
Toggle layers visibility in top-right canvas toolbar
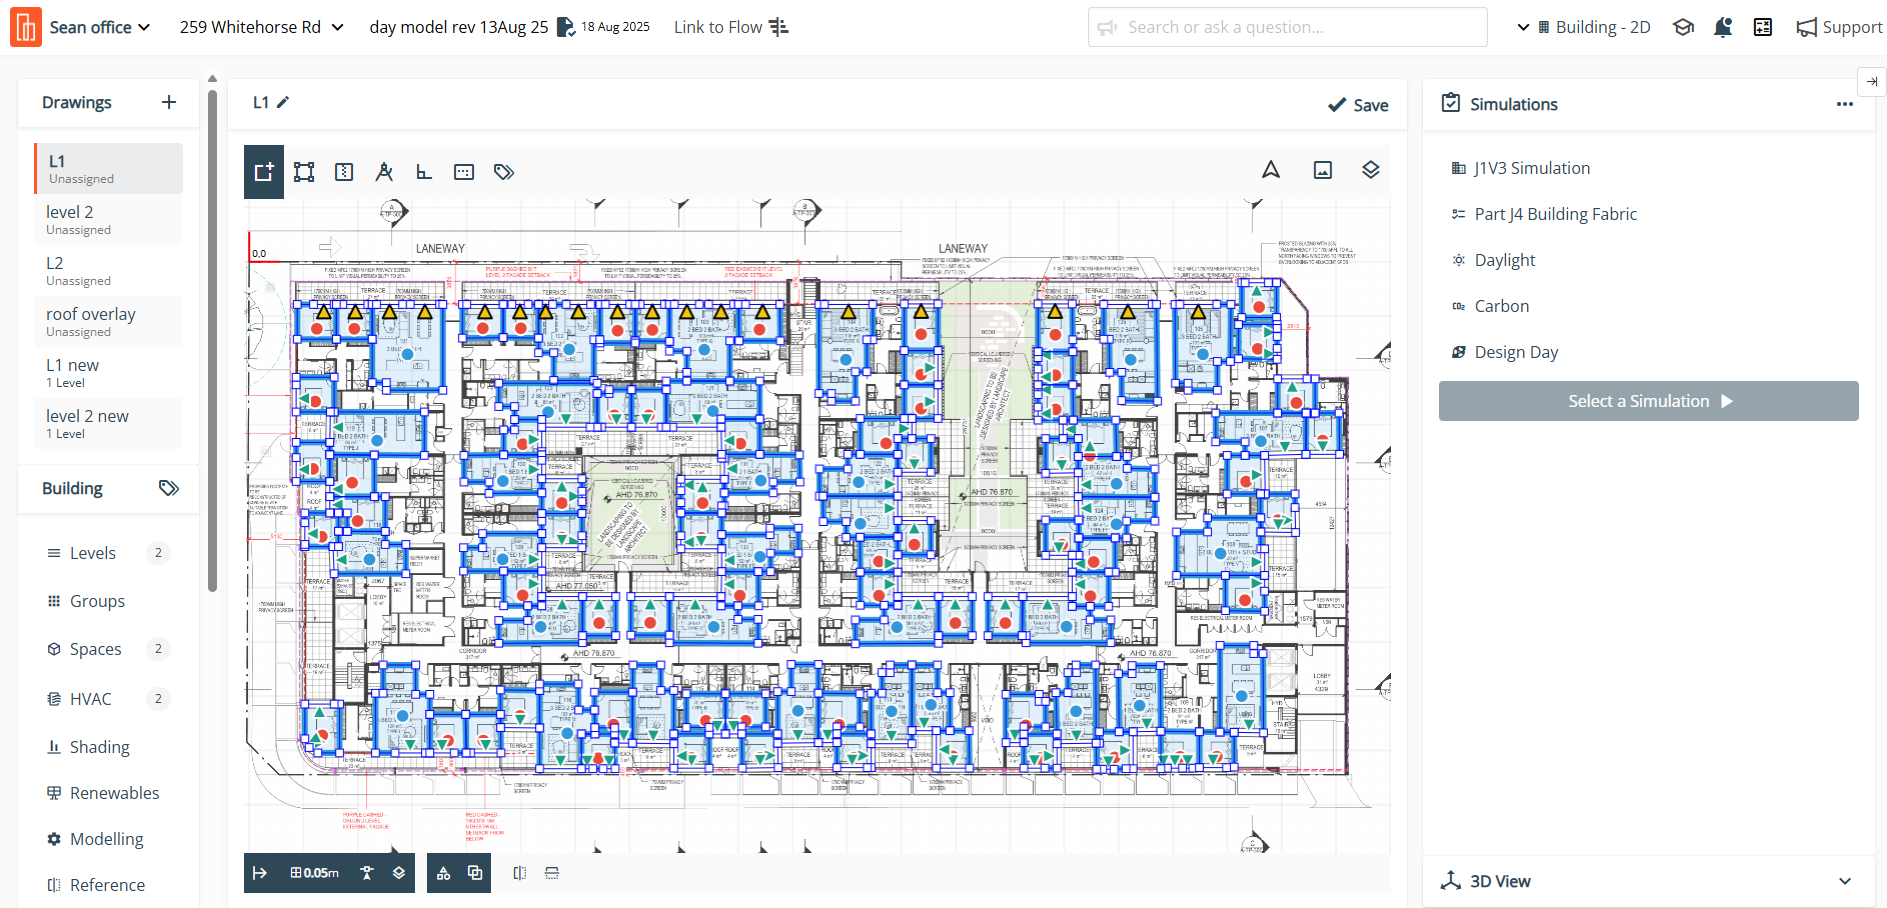(x=1370, y=170)
